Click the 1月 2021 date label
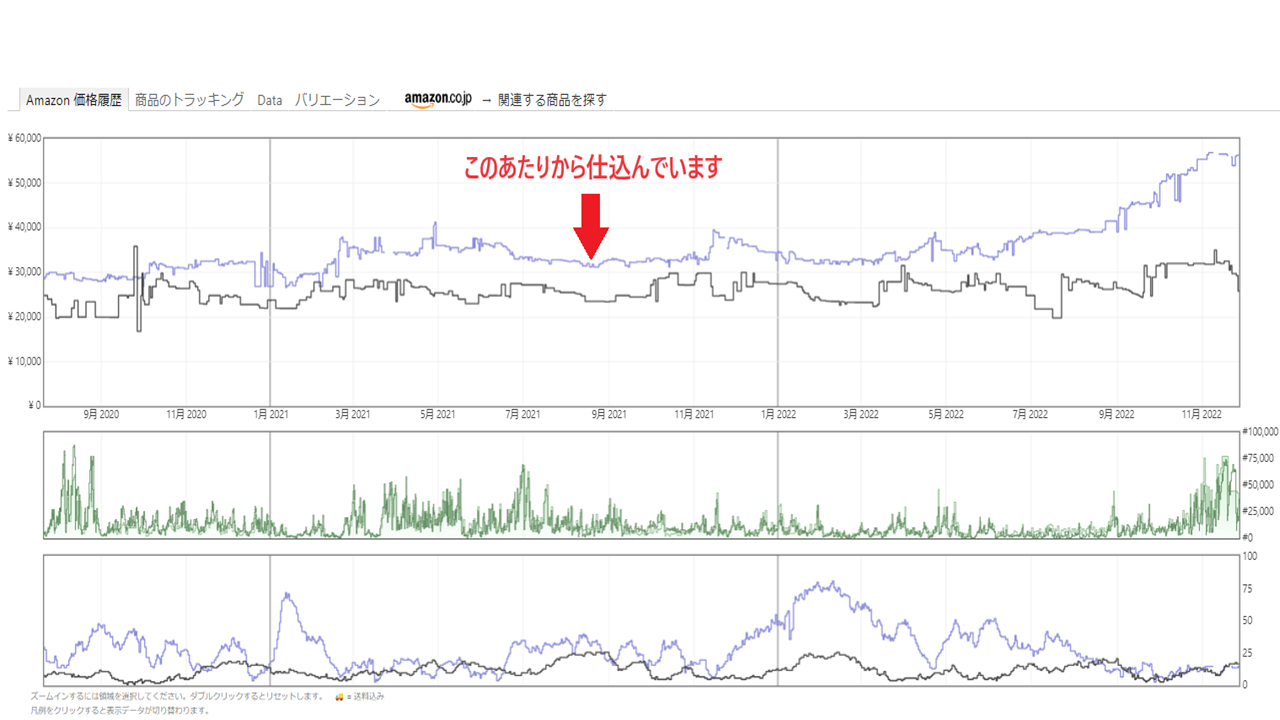This screenshot has width=1280, height=720. click(270, 414)
